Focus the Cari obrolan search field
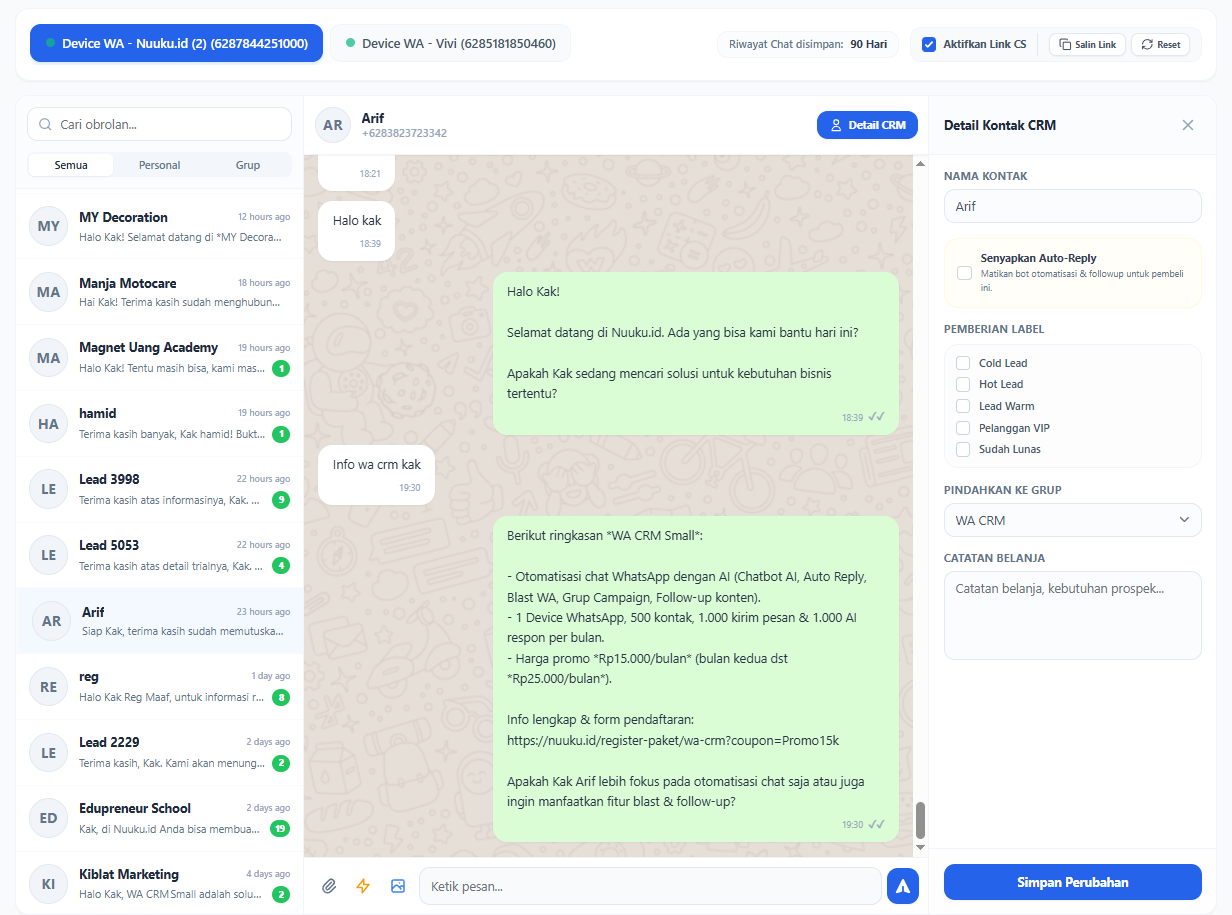Screen dimensions: 1232x915 [160, 125]
